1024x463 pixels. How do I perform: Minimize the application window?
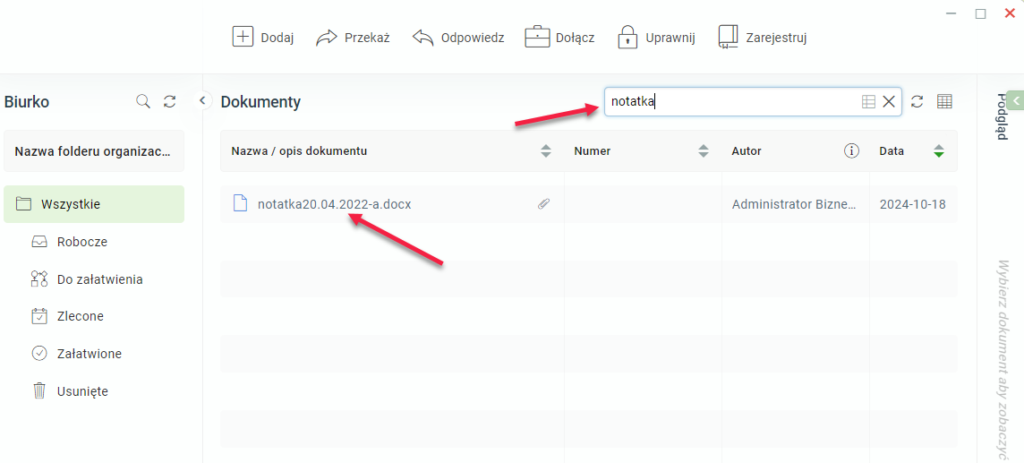click(x=953, y=14)
